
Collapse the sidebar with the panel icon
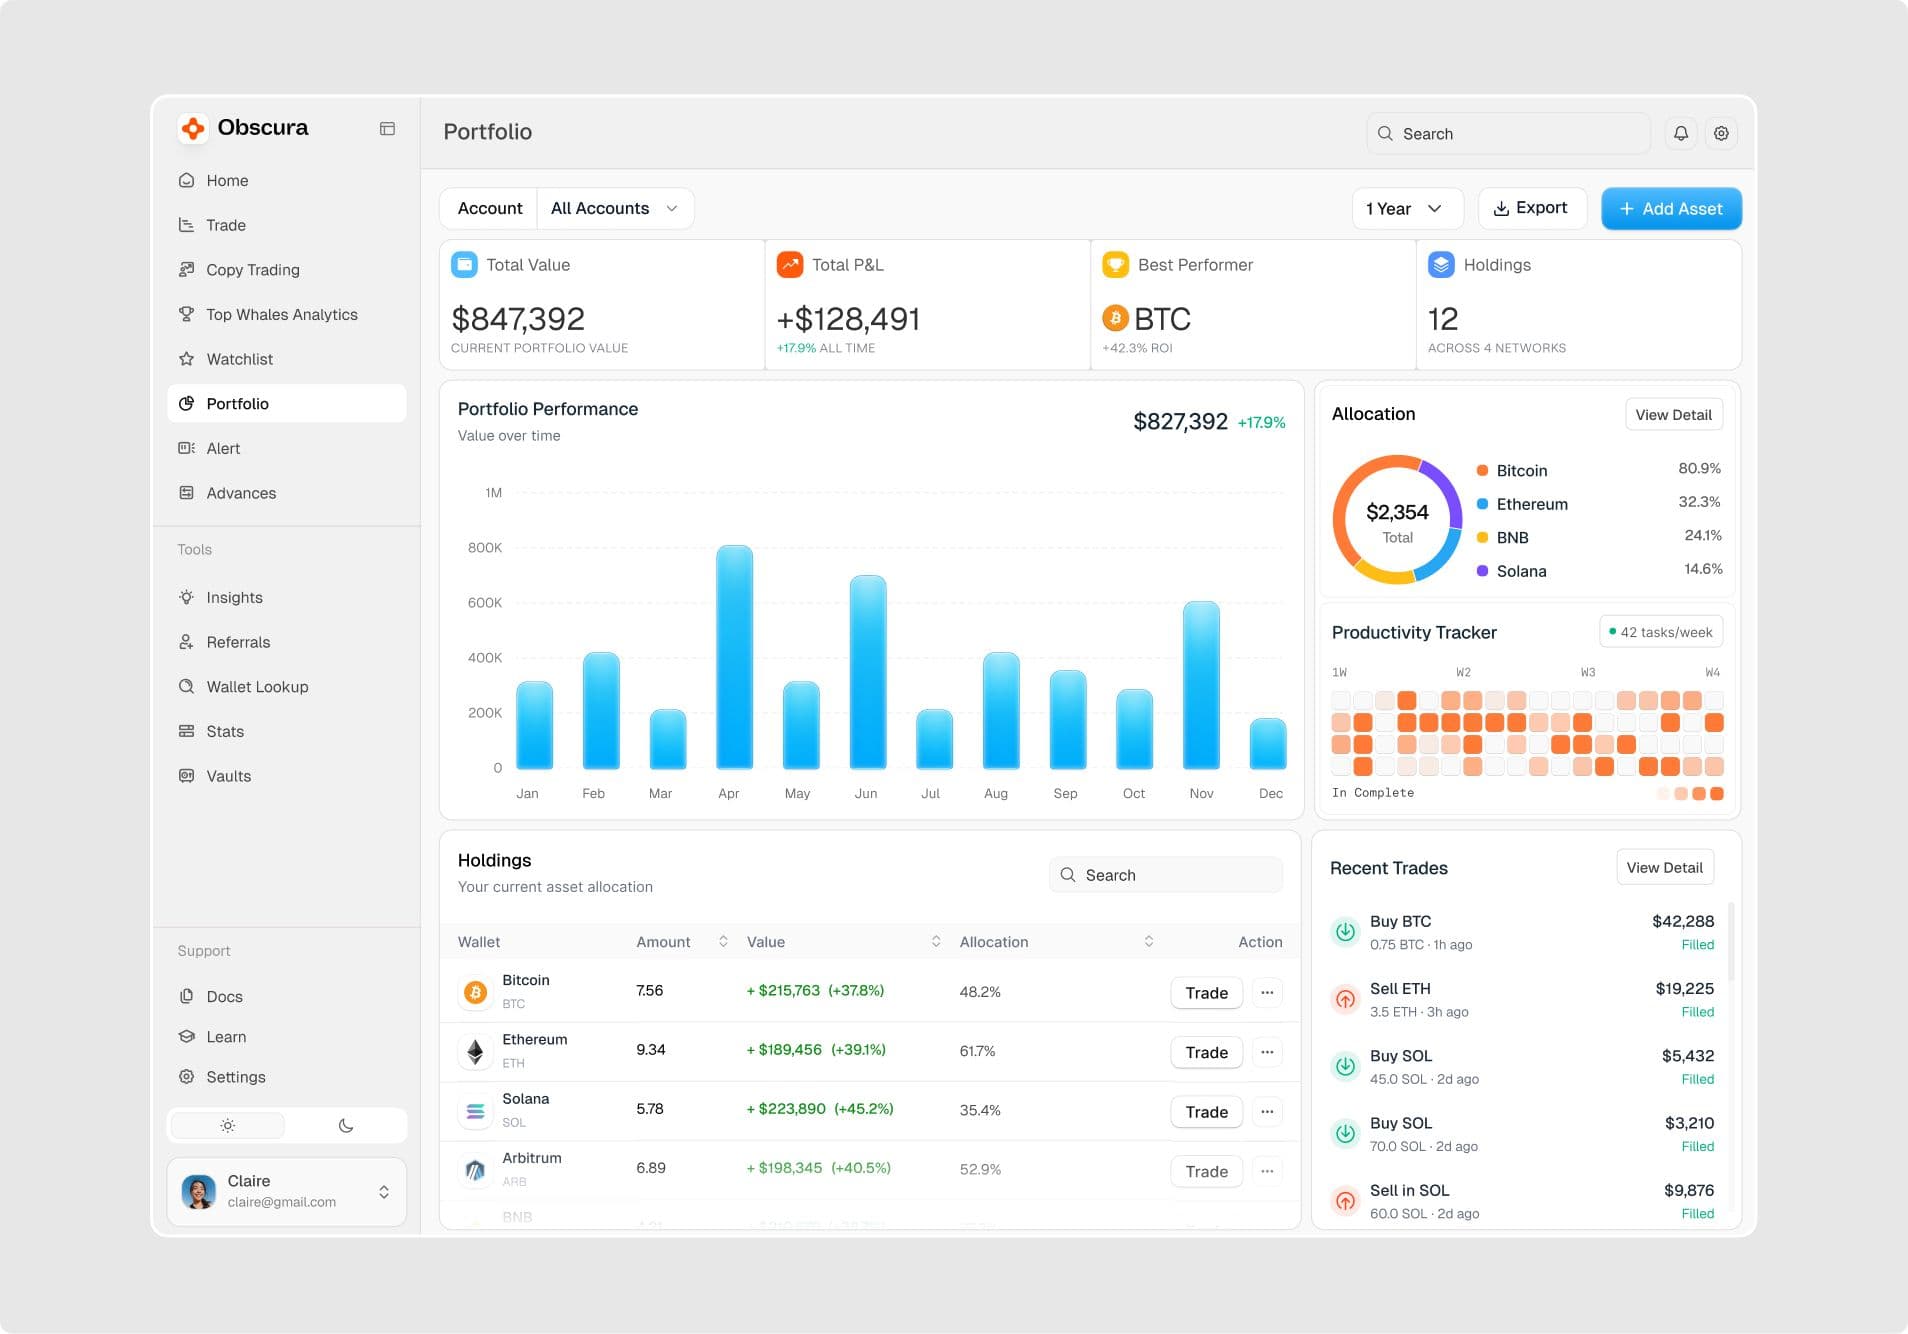coord(387,128)
